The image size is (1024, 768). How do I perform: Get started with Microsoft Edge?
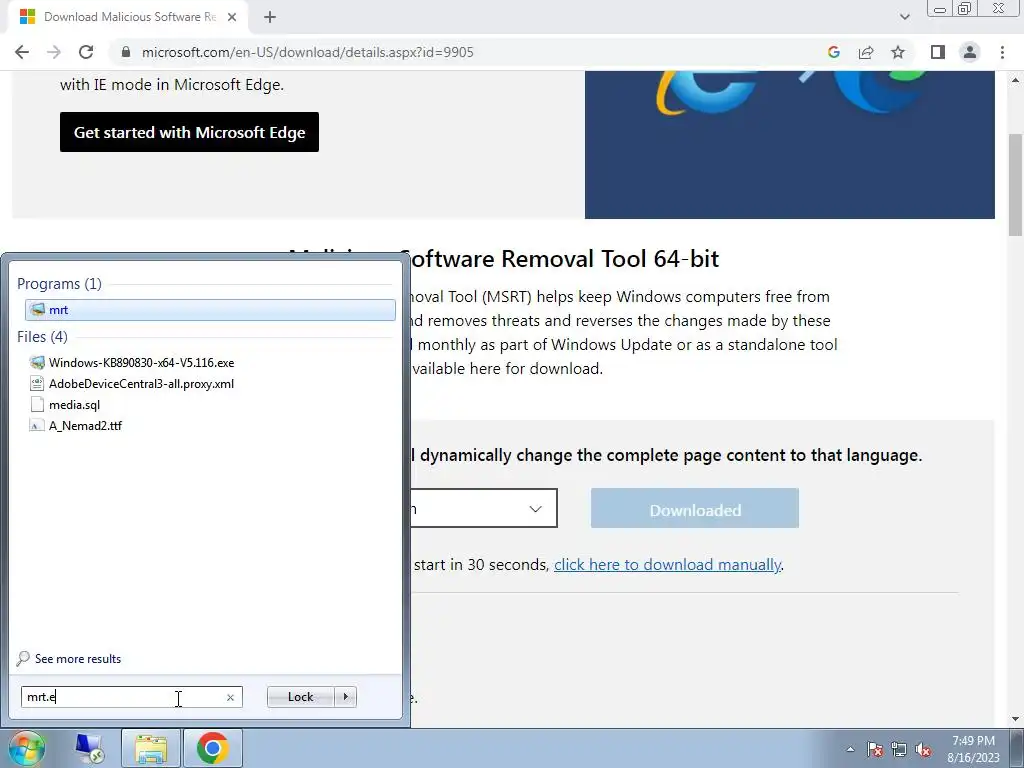tap(189, 132)
